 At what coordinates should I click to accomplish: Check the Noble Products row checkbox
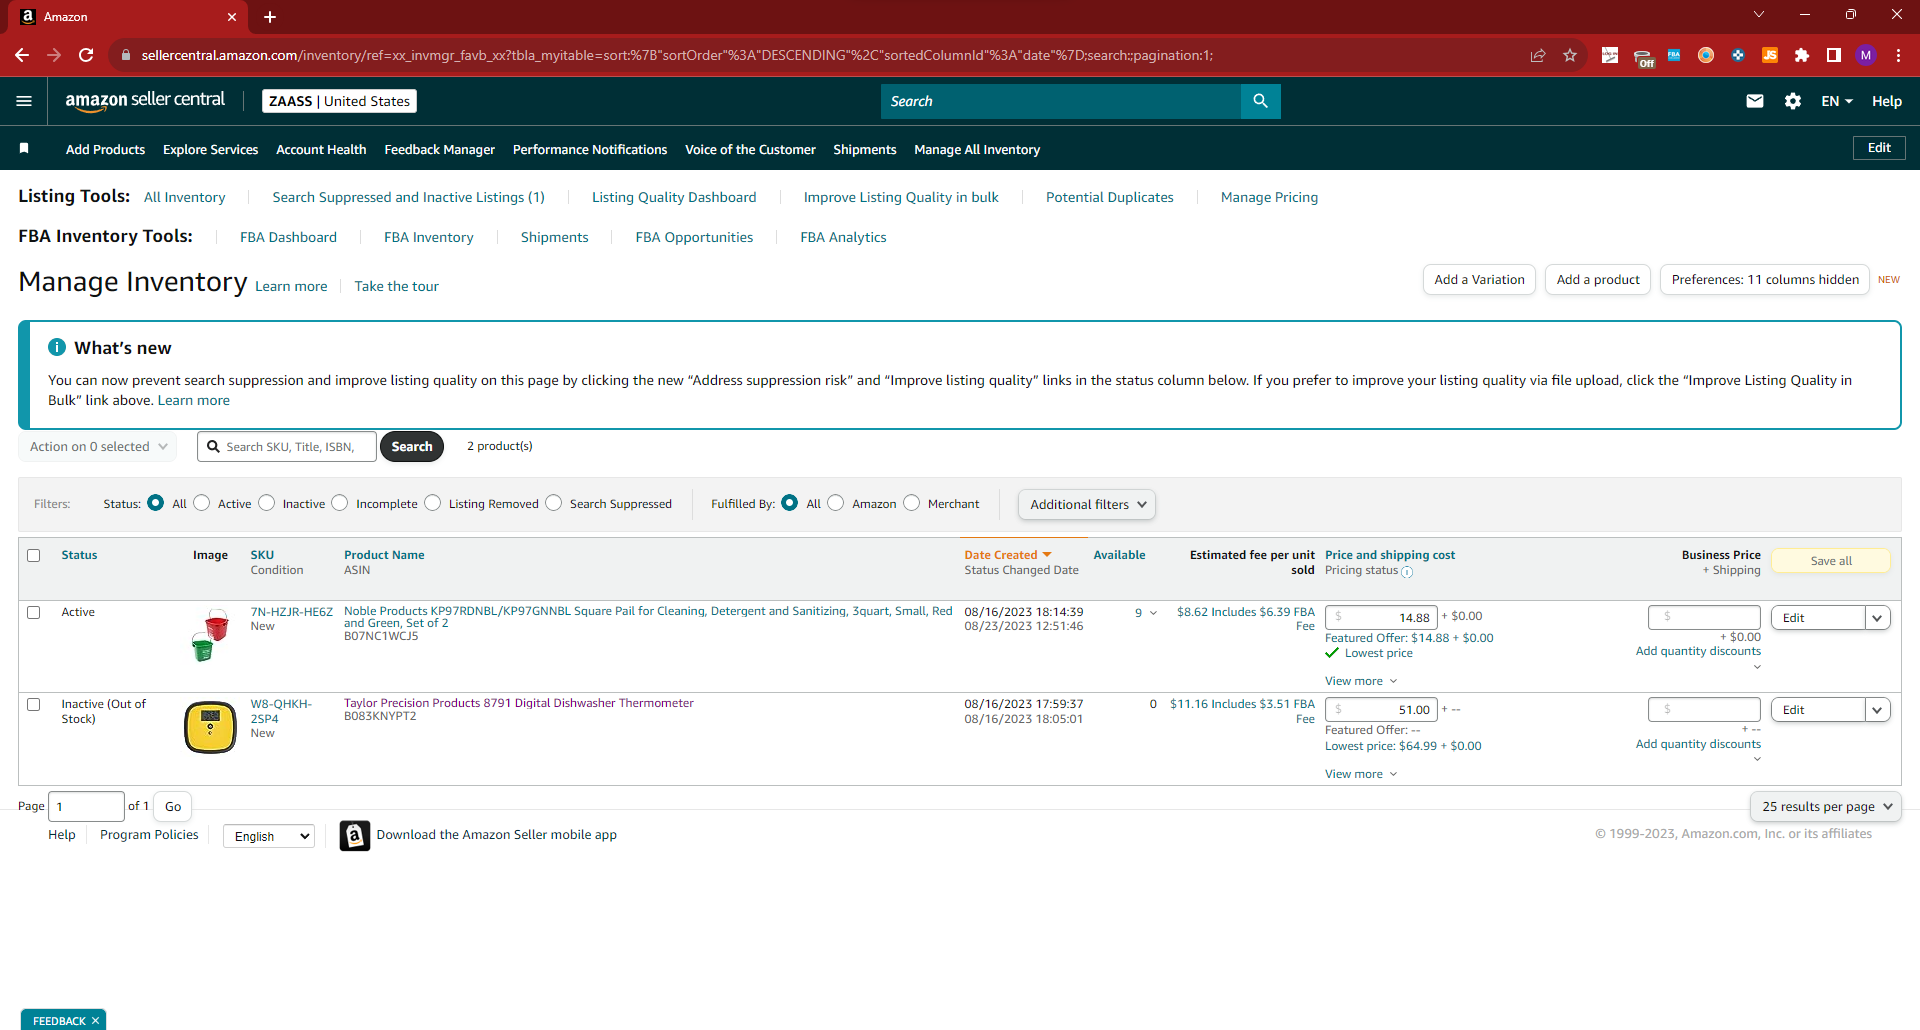[34, 612]
